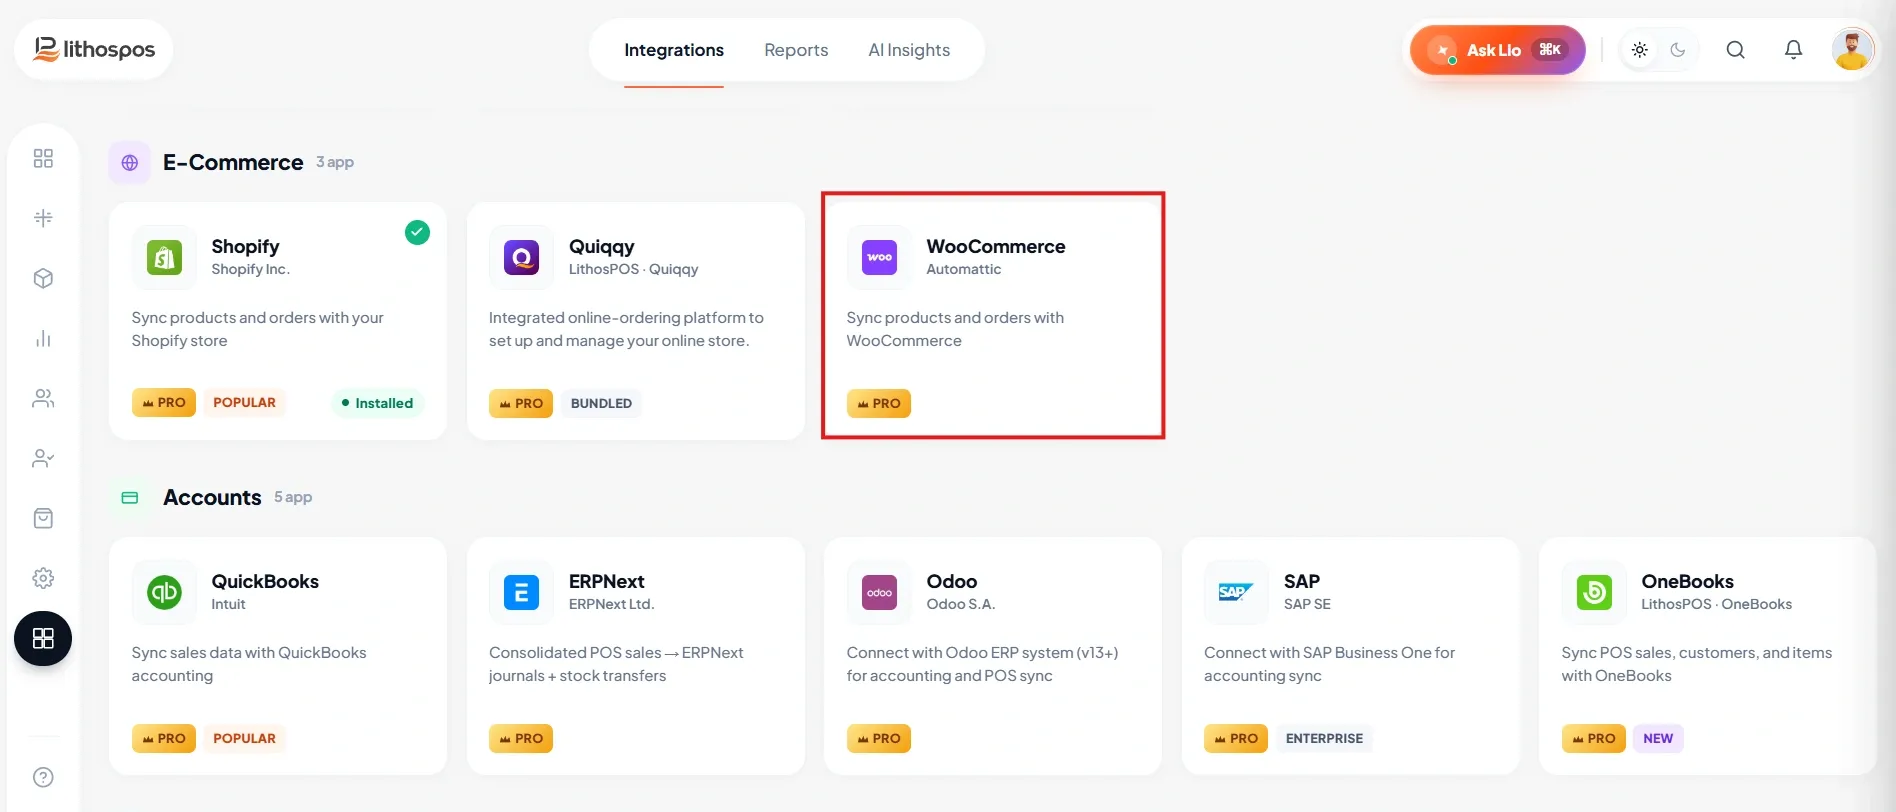The image size is (1896, 812).
Task: Open the SAP card title
Action: [x=1302, y=581]
